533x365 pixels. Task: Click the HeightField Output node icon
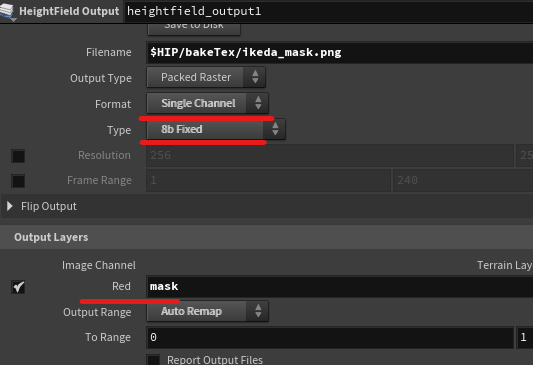7,11
